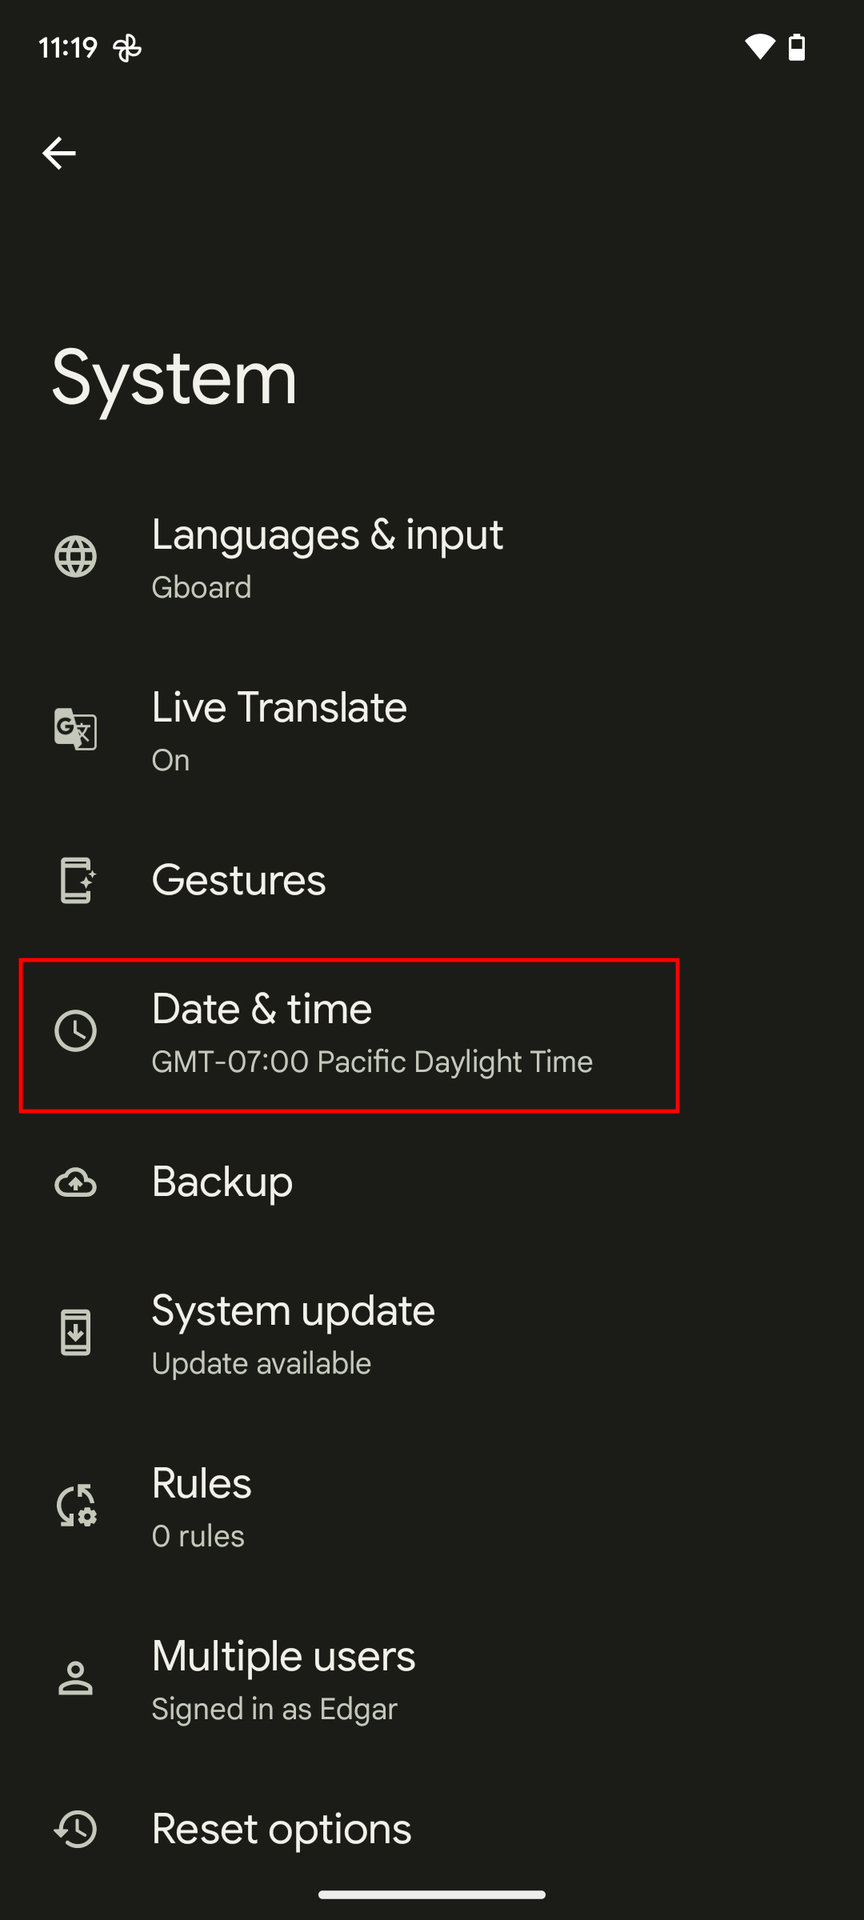Screen dimensions: 864x1920
Task: Tap the Multiple users person icon
Action: tap(76, 1678)
